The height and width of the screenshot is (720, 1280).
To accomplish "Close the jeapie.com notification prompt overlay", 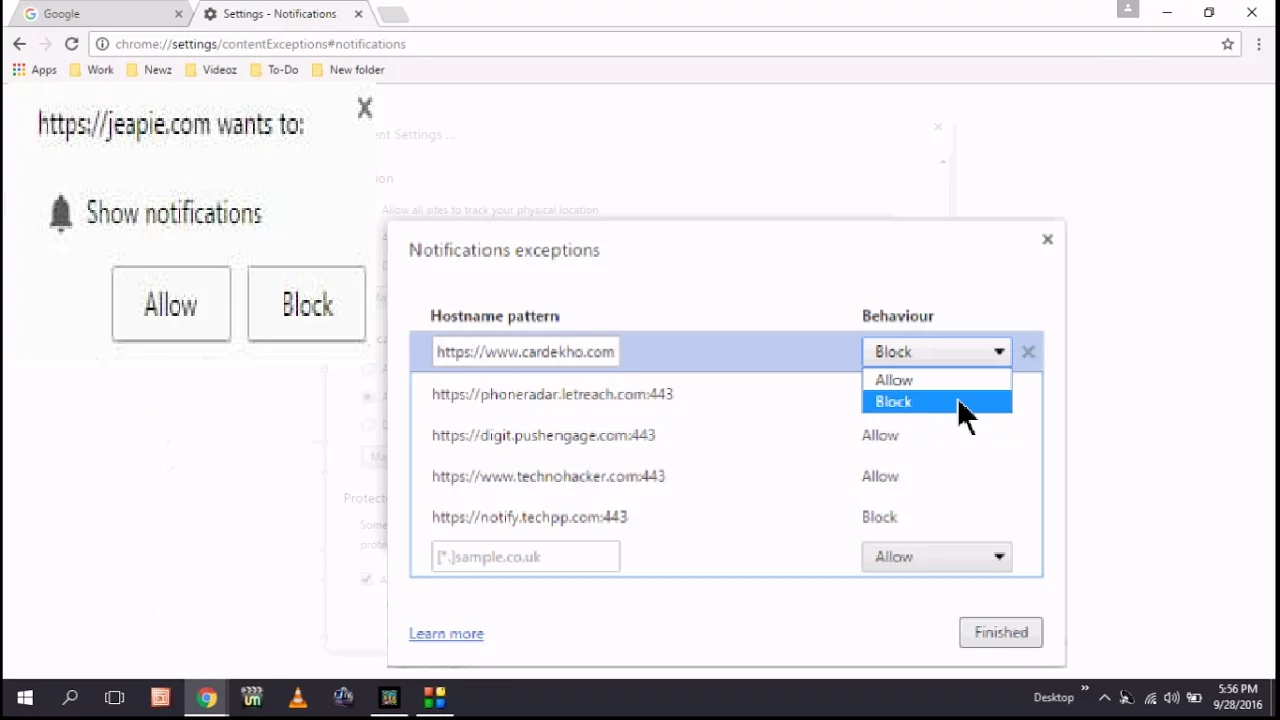I will 365,108.
